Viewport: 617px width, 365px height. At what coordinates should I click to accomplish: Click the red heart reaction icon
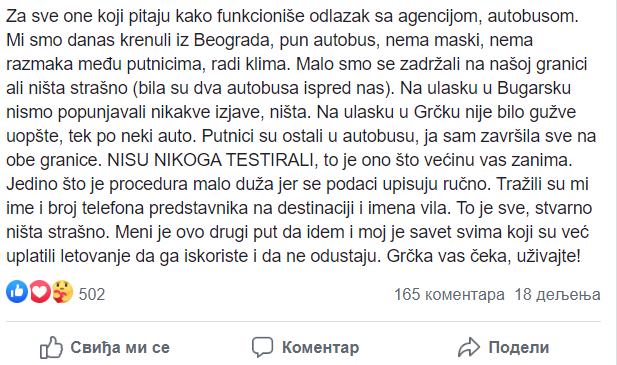pos(39,292)
